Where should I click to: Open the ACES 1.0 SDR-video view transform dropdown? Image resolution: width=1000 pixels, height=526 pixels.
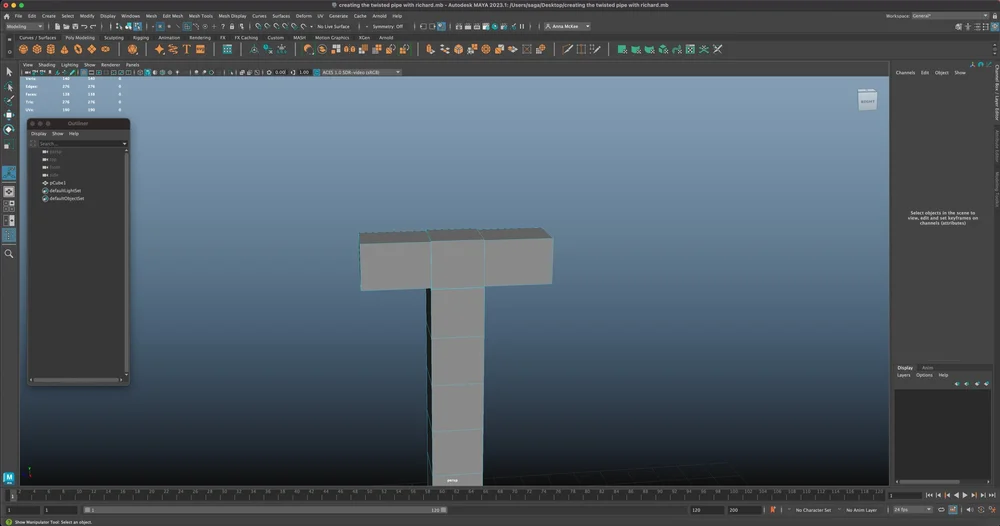360,72
